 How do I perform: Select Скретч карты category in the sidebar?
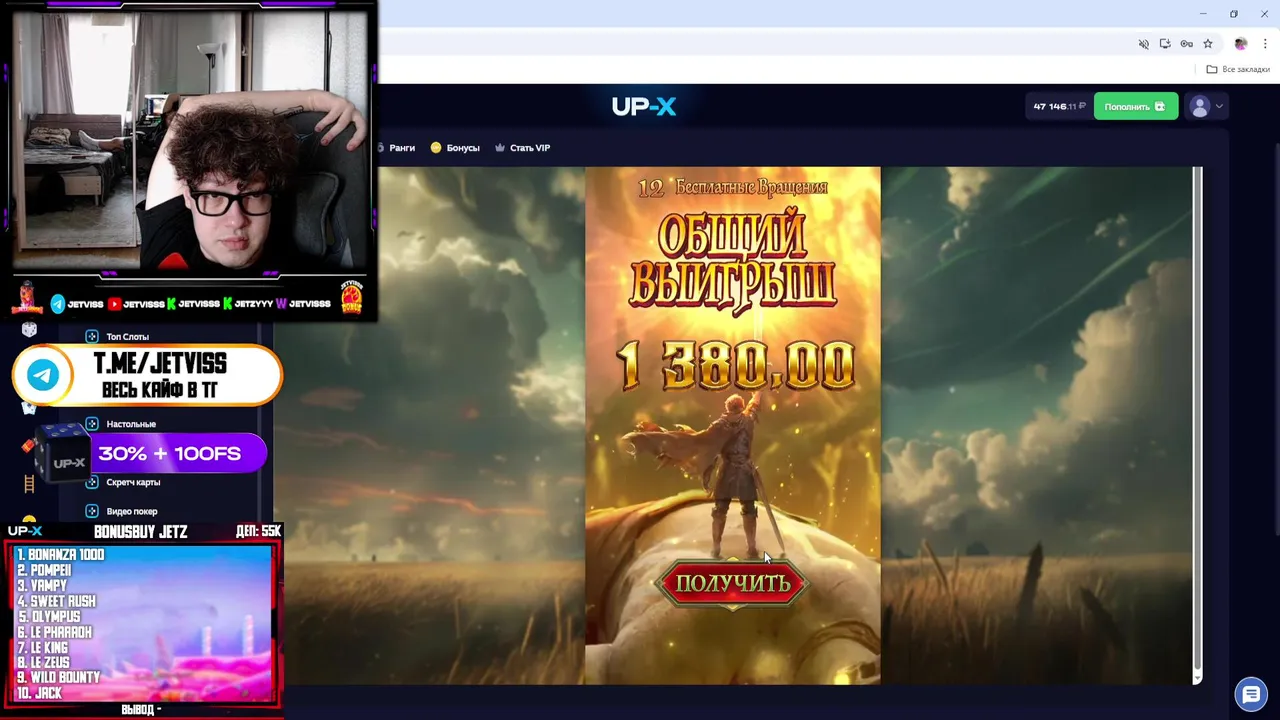pyautogui.click(x=133, y=482)
